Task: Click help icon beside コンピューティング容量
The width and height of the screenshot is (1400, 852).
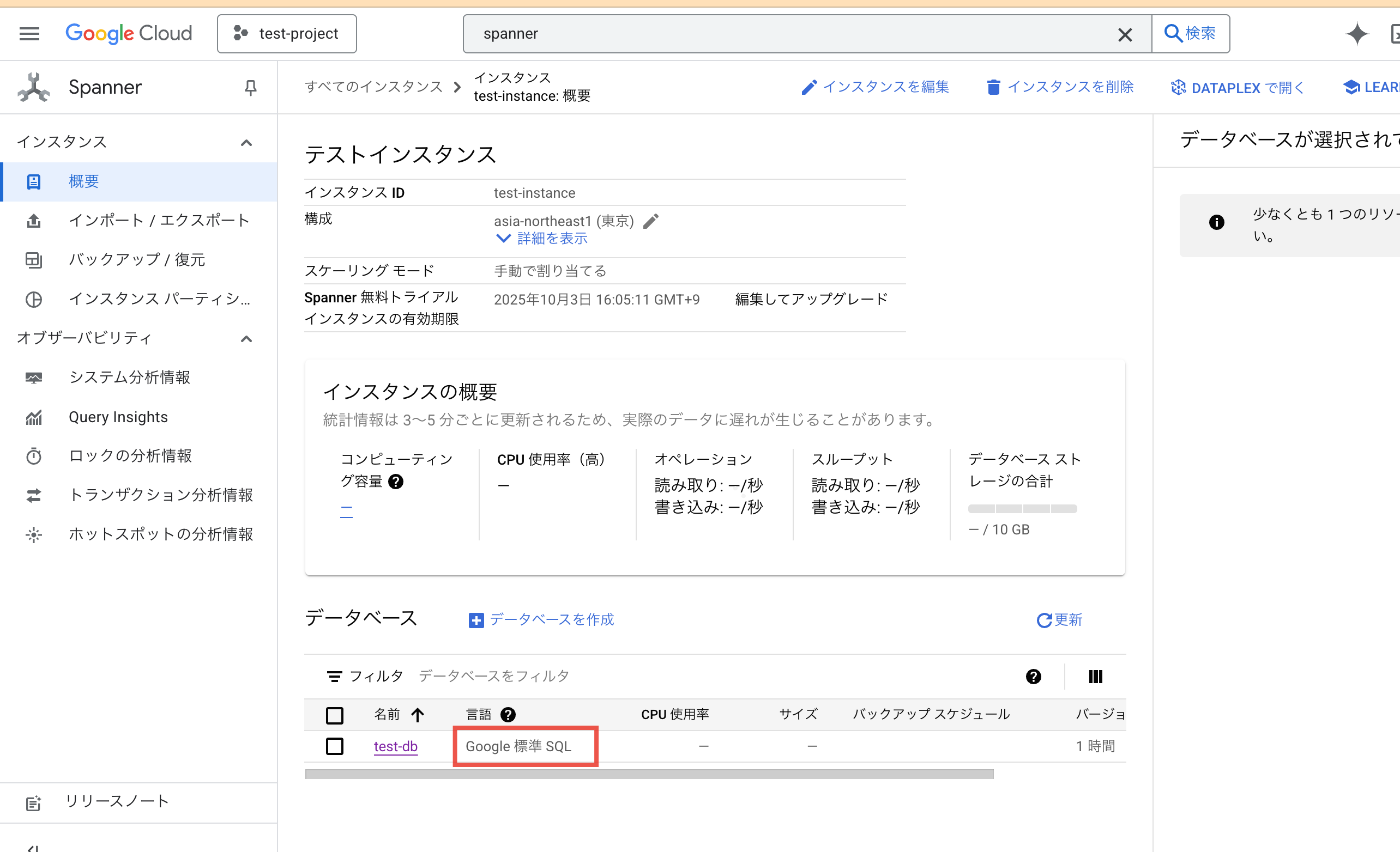Action: tap(395, 482)
